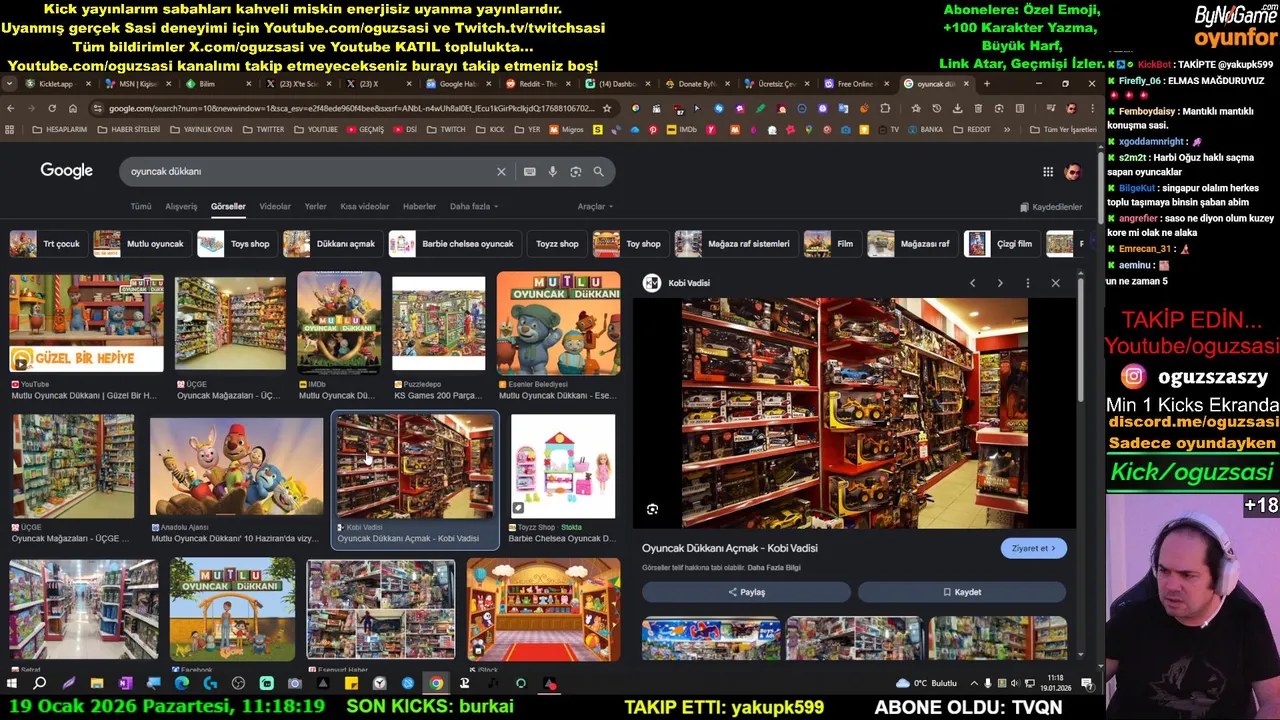Viewport: 1280px width, 720px height.
Task: Click the Google search input field
Action: click(310, 172)
